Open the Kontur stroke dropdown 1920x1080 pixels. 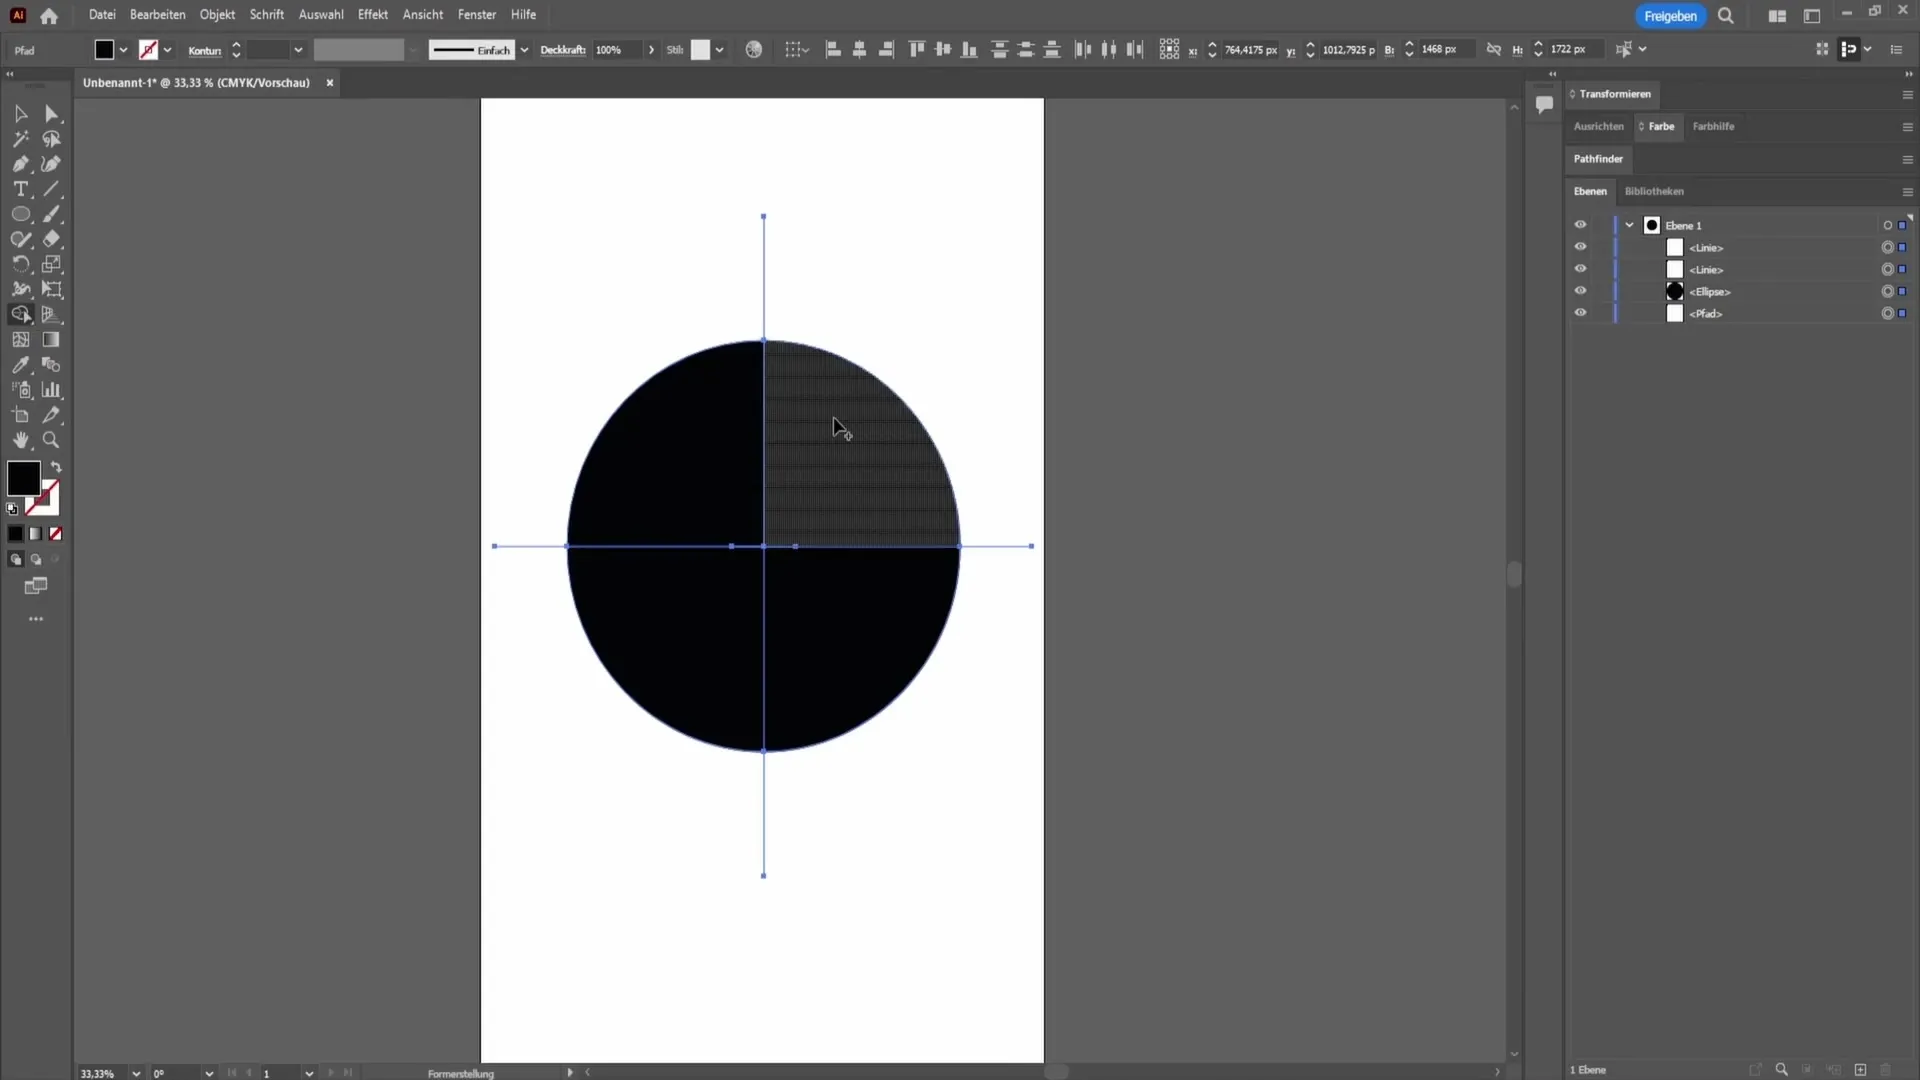[297, 50]
